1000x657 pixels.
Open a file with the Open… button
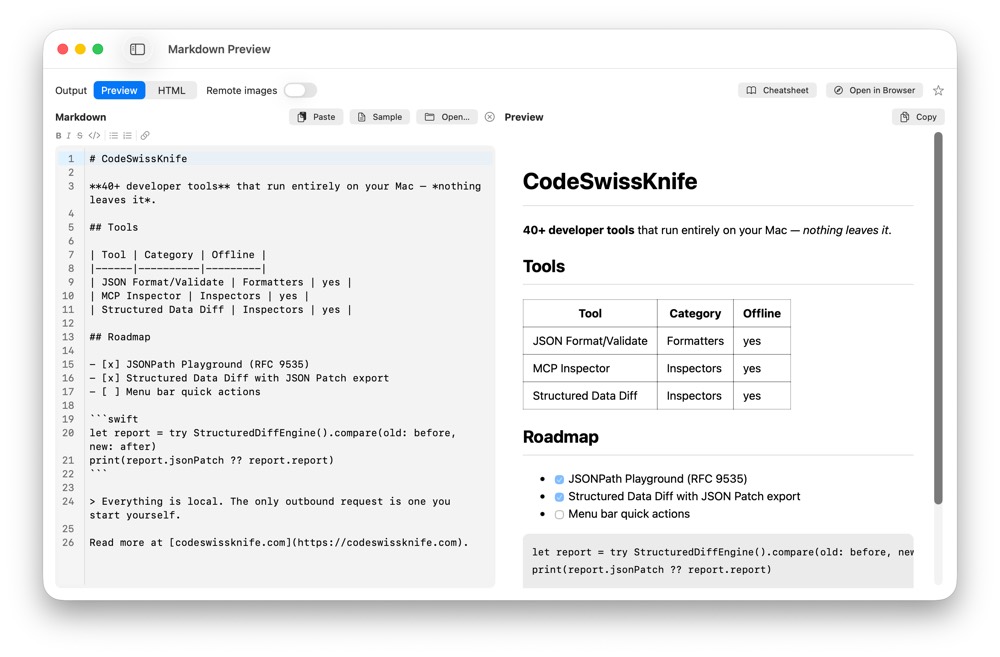[447, 117]
